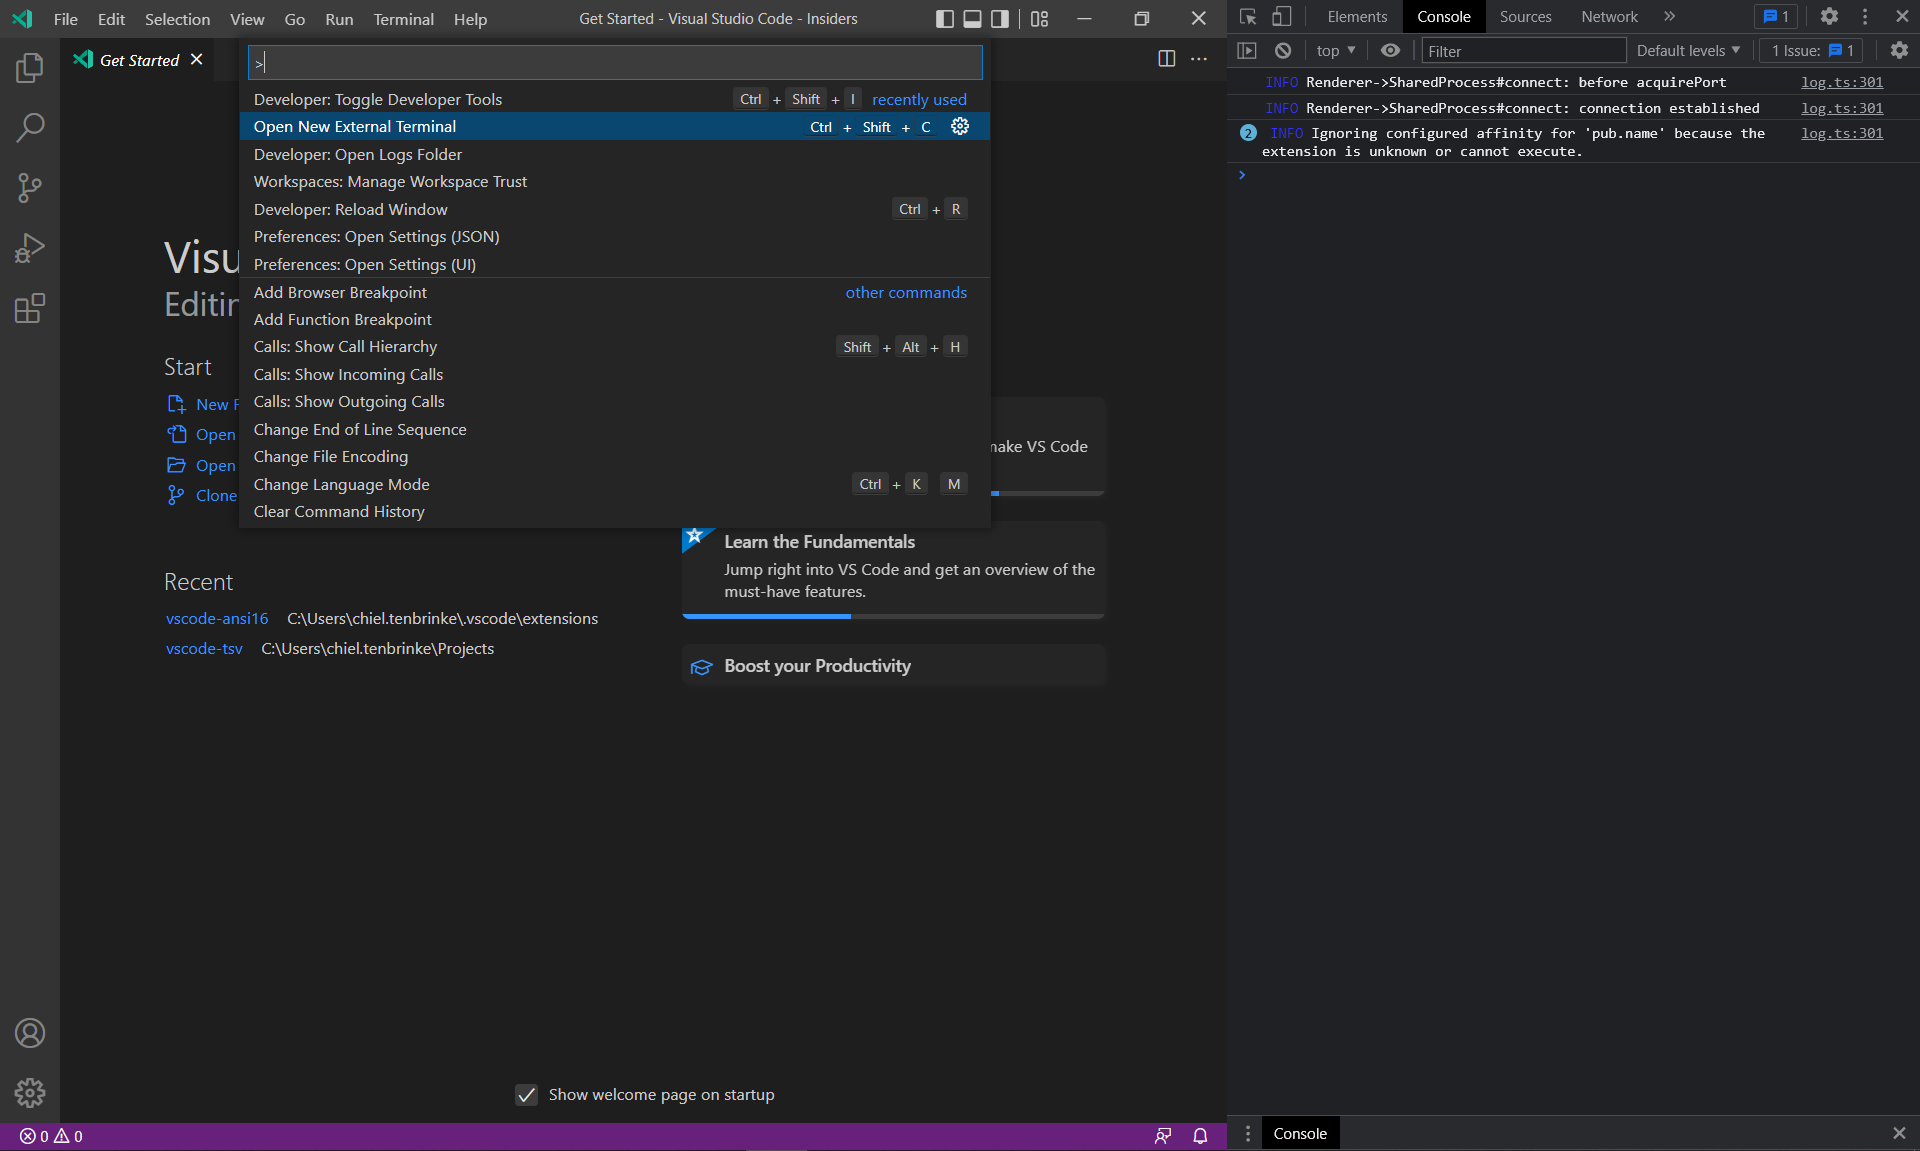
Task: Switch to the Sources tab in DevTools
Action: coord(1524,16)
